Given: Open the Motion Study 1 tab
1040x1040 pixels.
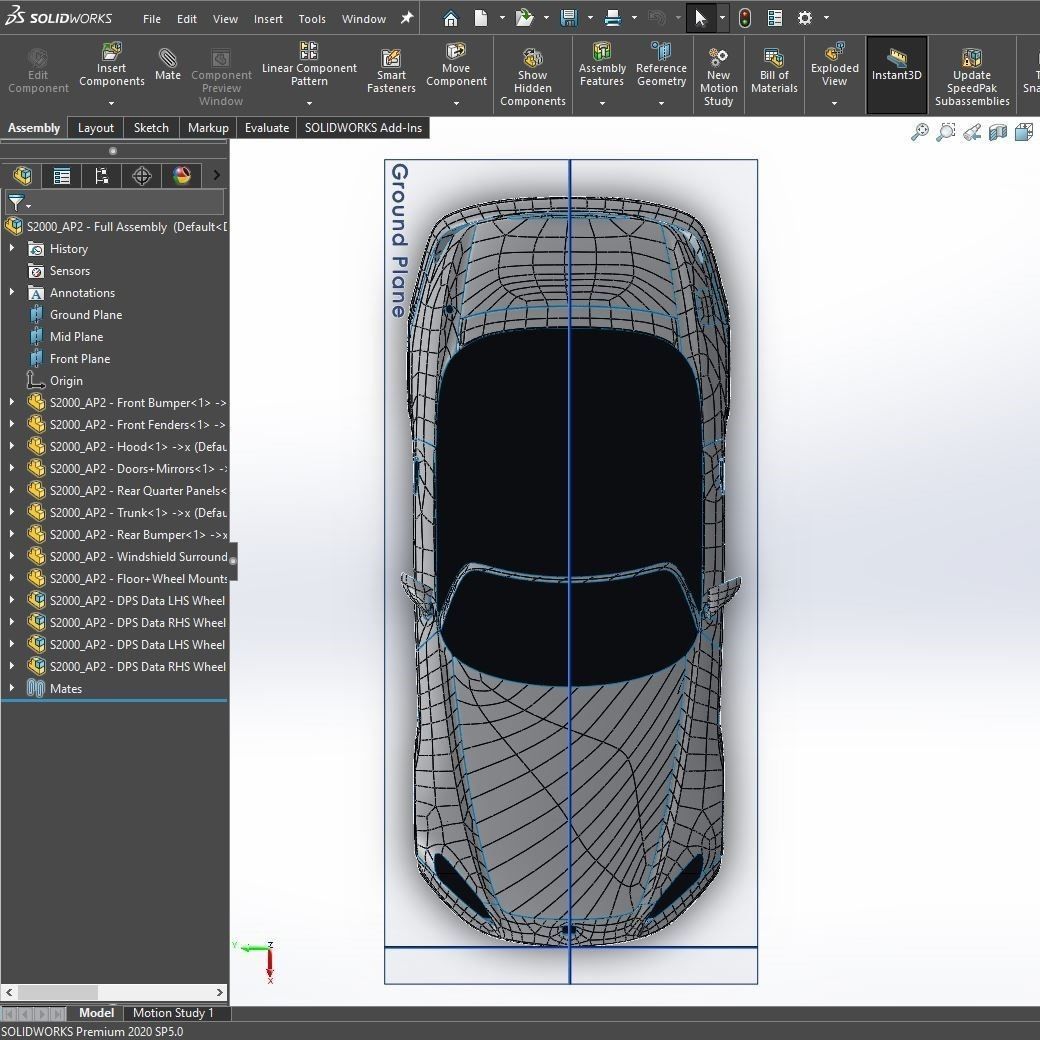Looking at the screenshot, I should coord(173,1013).
